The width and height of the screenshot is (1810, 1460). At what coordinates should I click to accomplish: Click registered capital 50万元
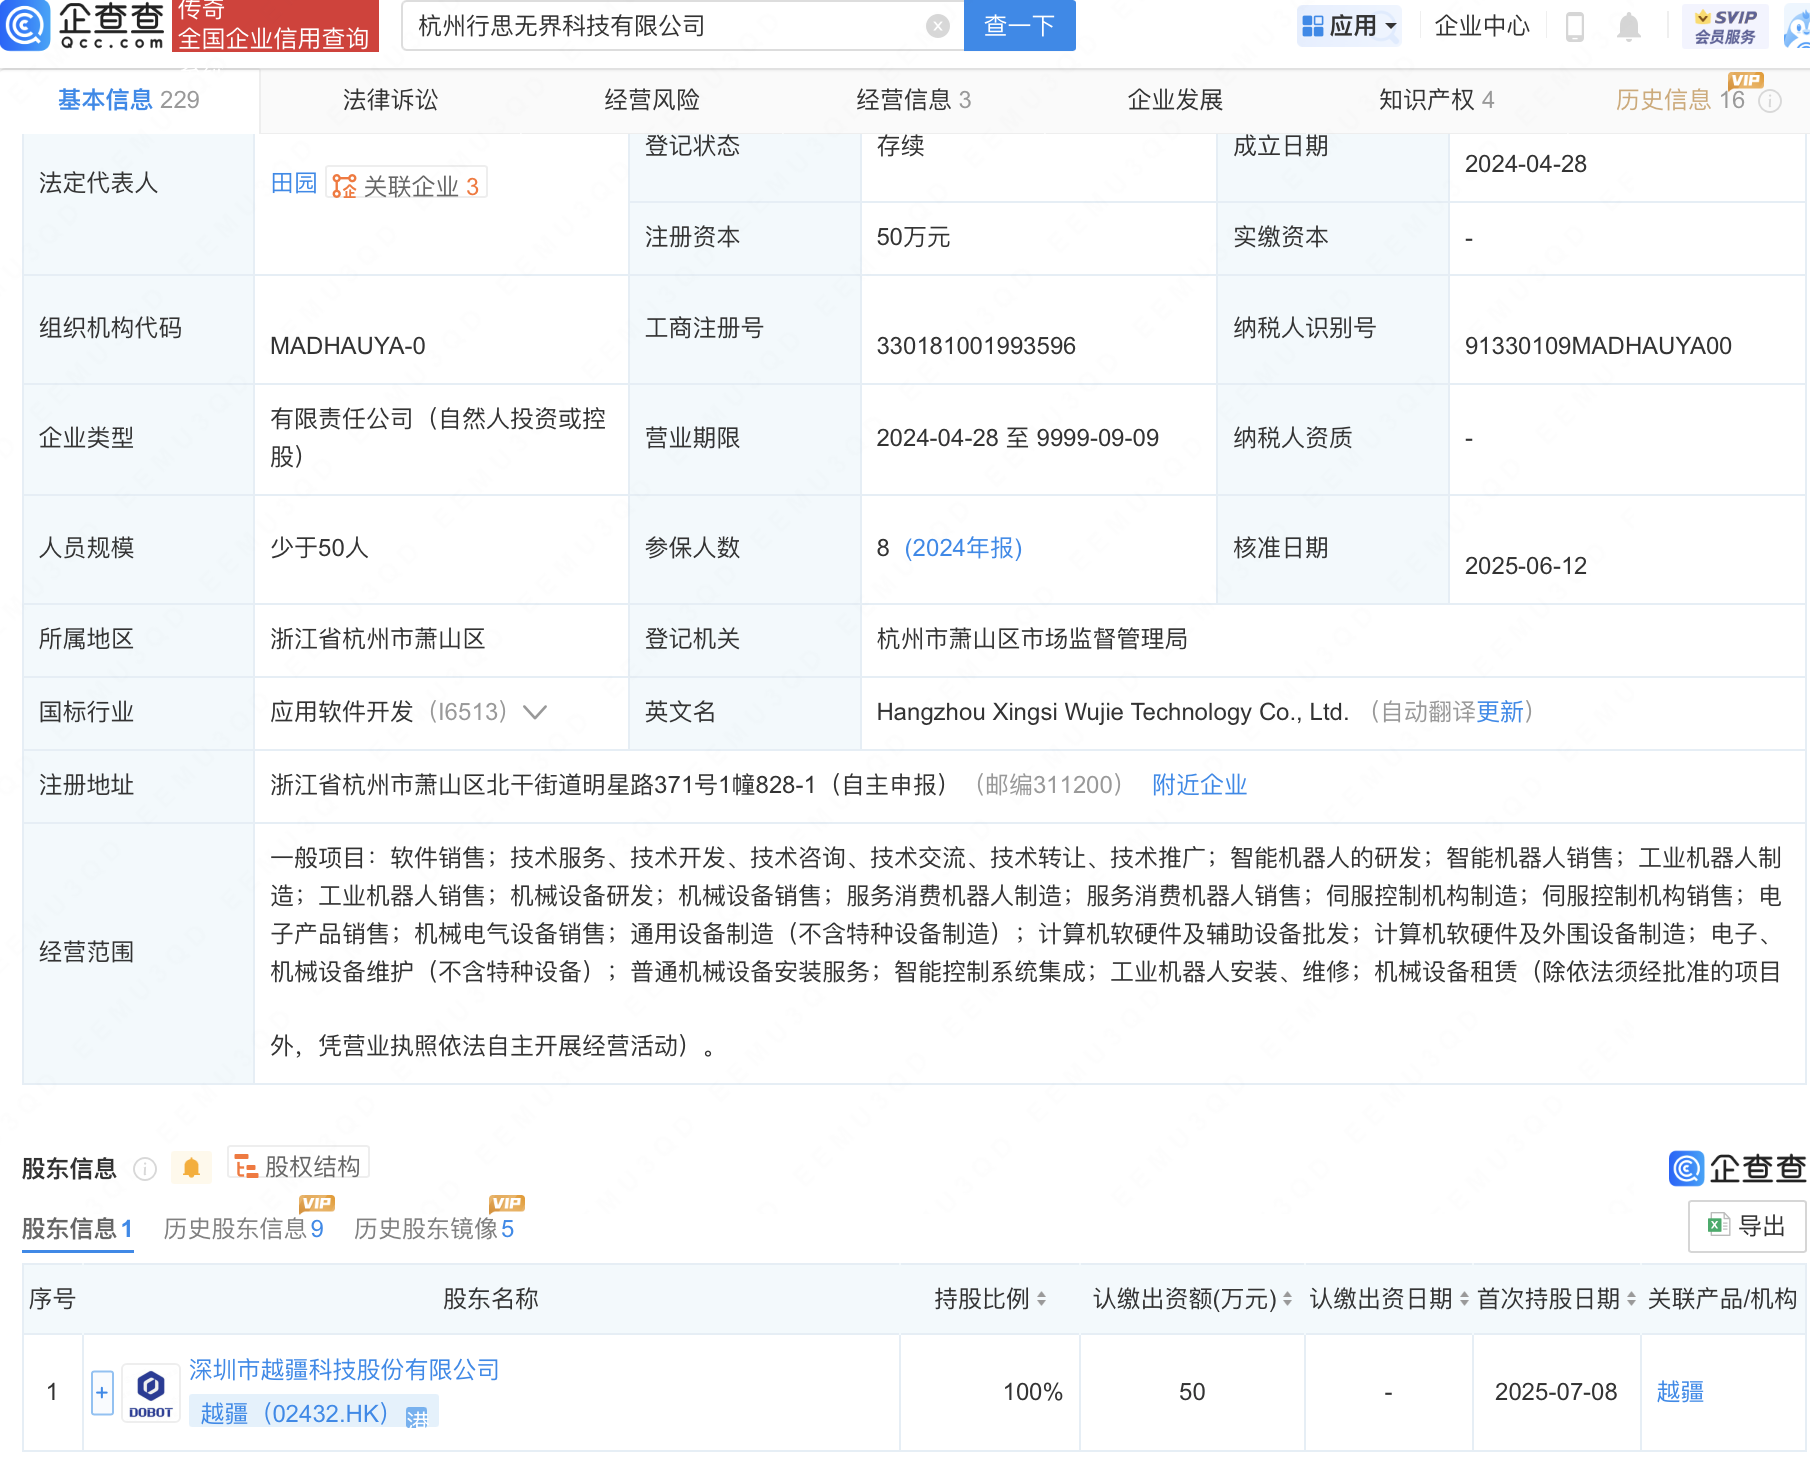coord(913,237)
